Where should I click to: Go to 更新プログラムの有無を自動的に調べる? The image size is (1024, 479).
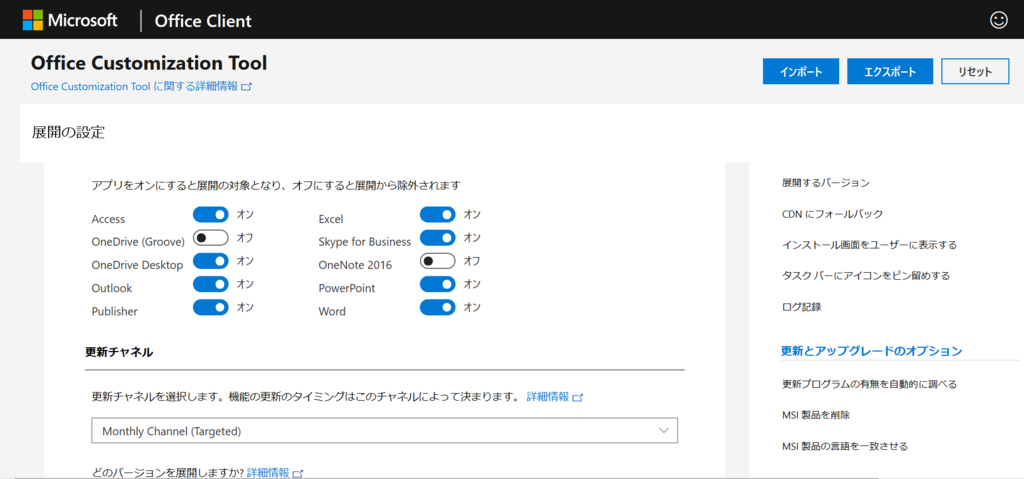point(869,384)
